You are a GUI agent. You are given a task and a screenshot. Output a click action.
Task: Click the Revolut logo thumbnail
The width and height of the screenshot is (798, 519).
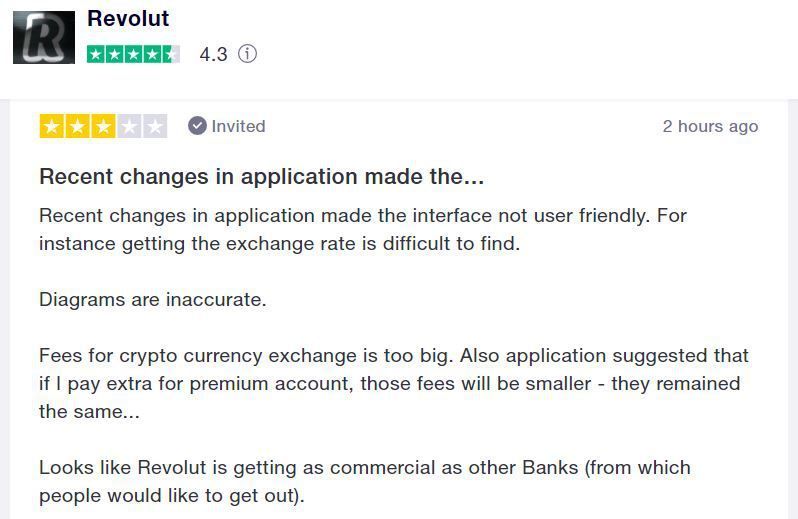point(44,37)
